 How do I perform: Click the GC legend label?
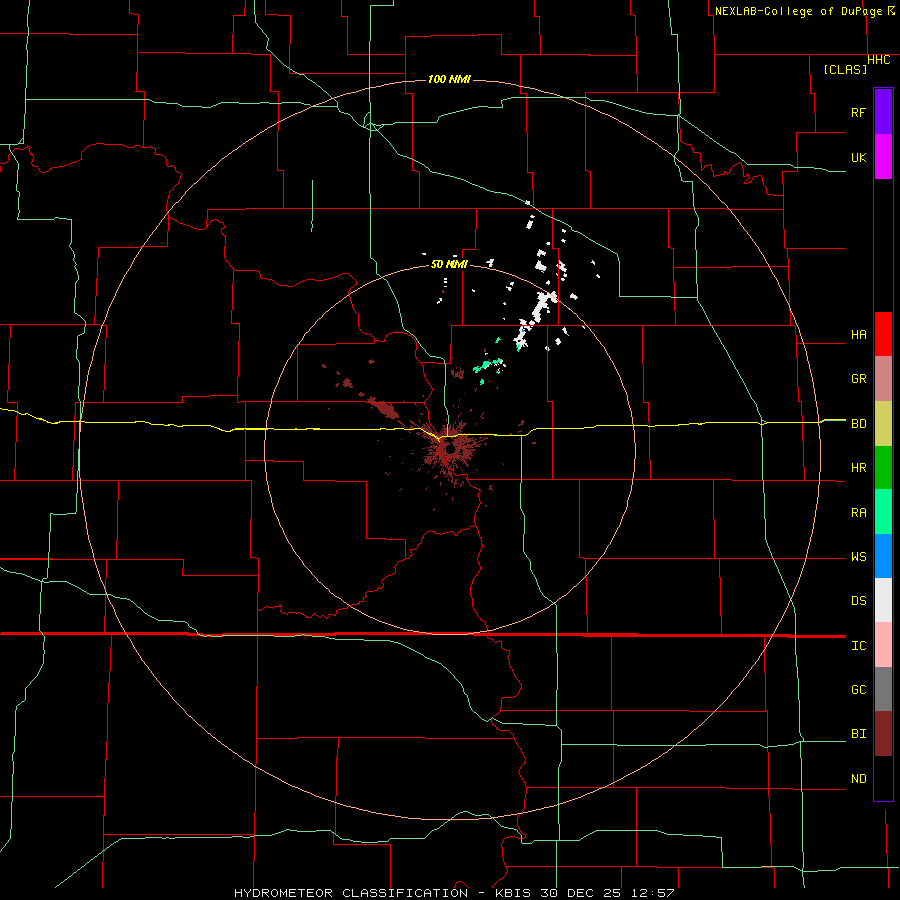(858, 690)
